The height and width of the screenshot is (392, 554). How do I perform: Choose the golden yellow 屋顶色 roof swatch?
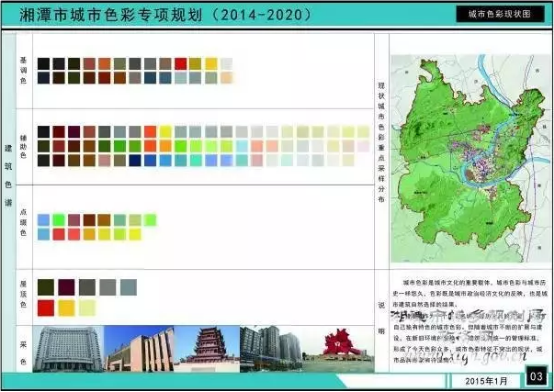pos(66,308)
